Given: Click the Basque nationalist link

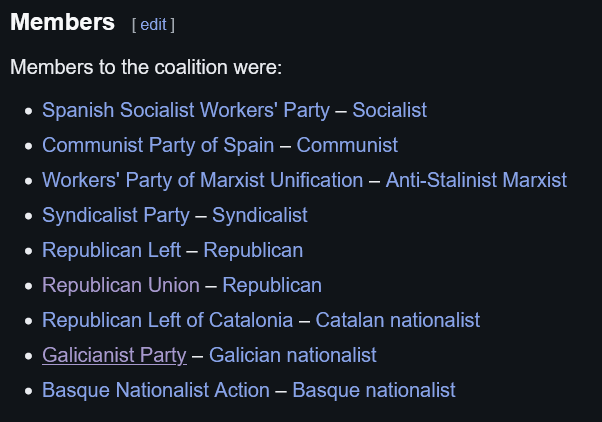Looking at the screenshot, I should click(x=374, y=390).
